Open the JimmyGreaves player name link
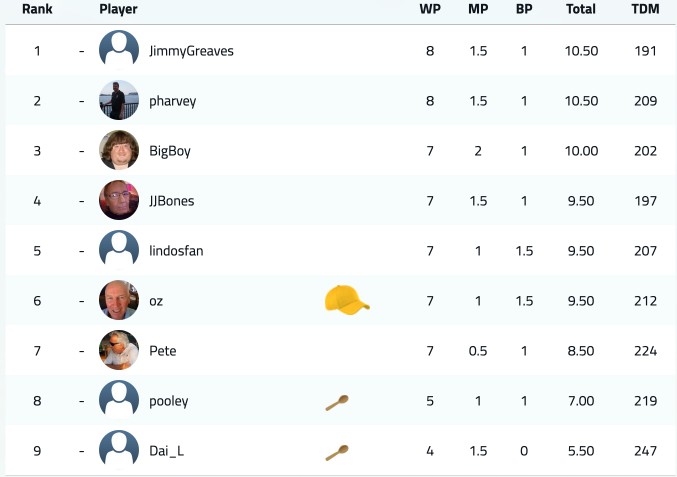This screenshot has width=677, height=477. pos(191,51)
